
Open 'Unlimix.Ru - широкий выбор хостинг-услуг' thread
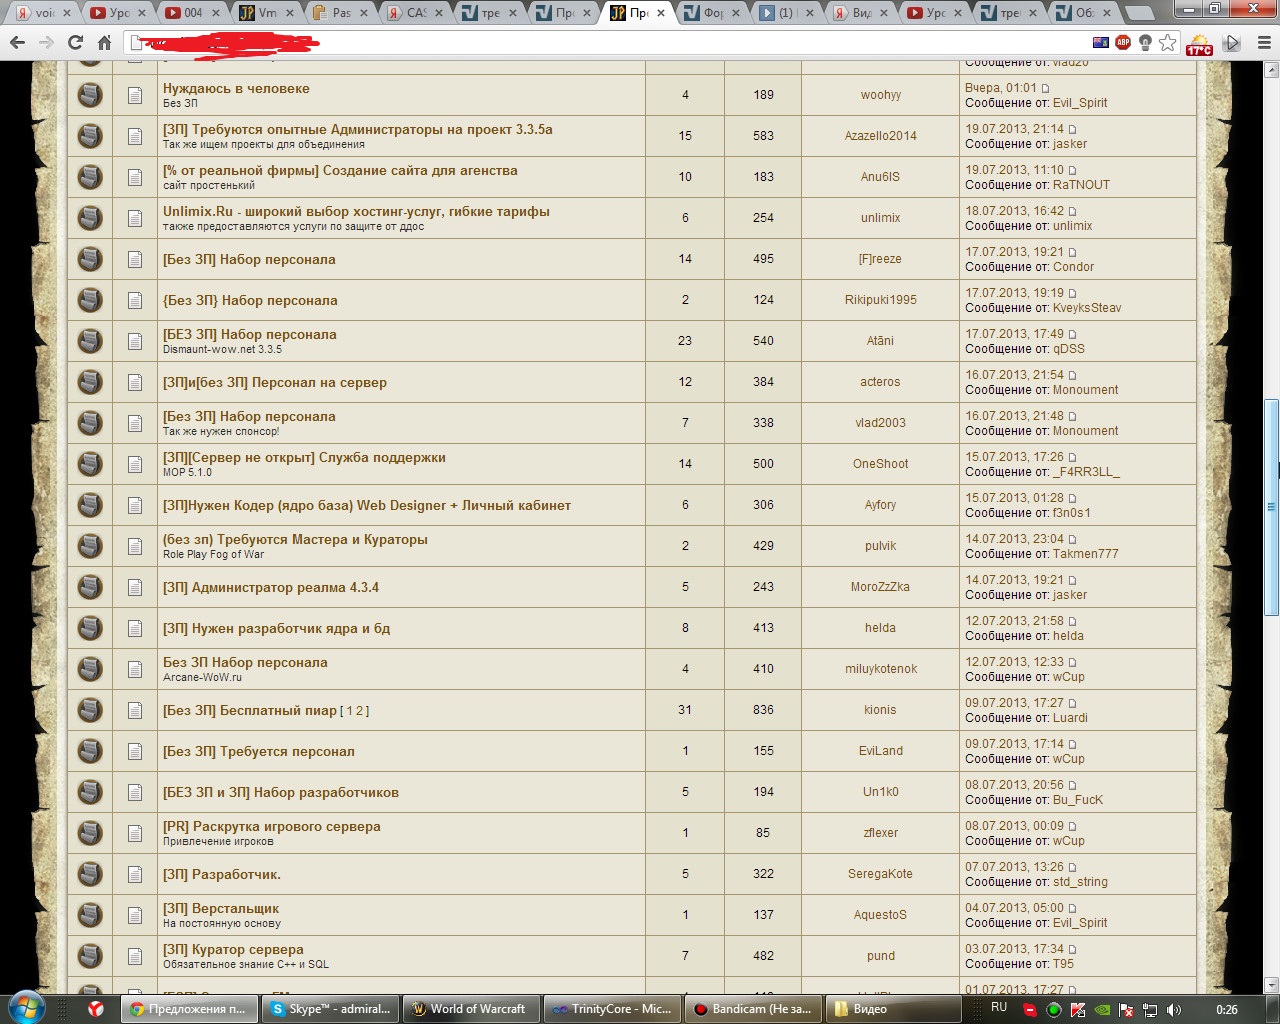[x=356, y=211]
